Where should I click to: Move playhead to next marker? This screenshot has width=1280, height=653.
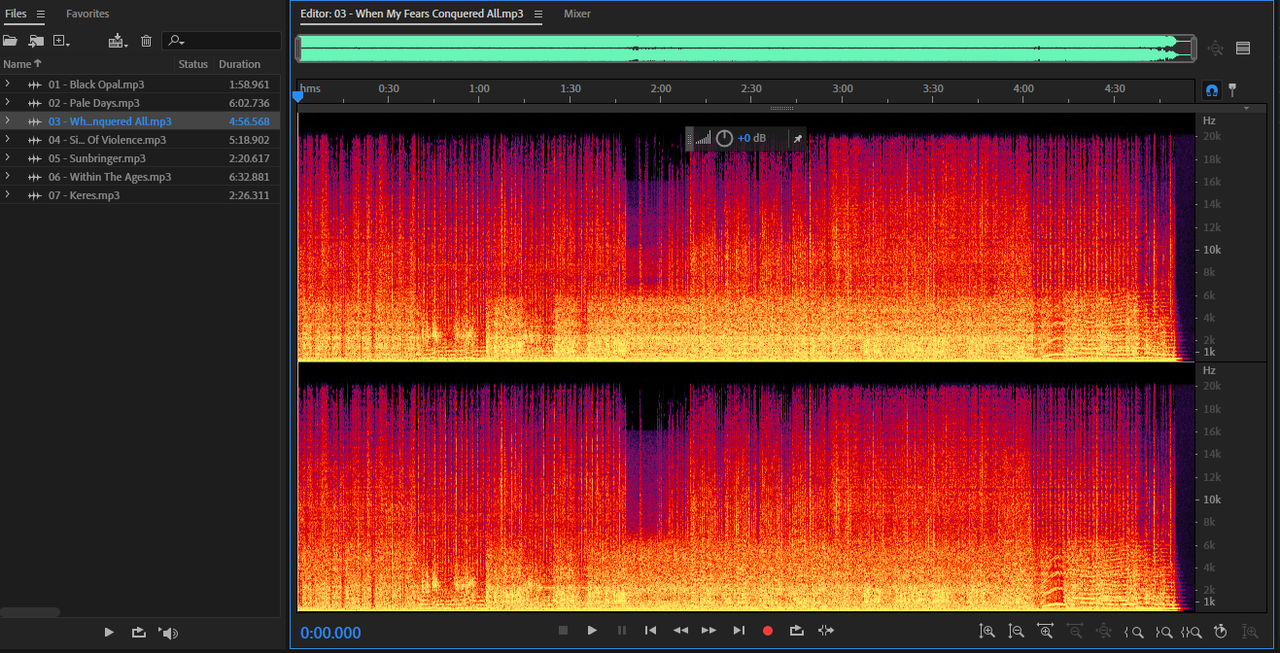739,630
